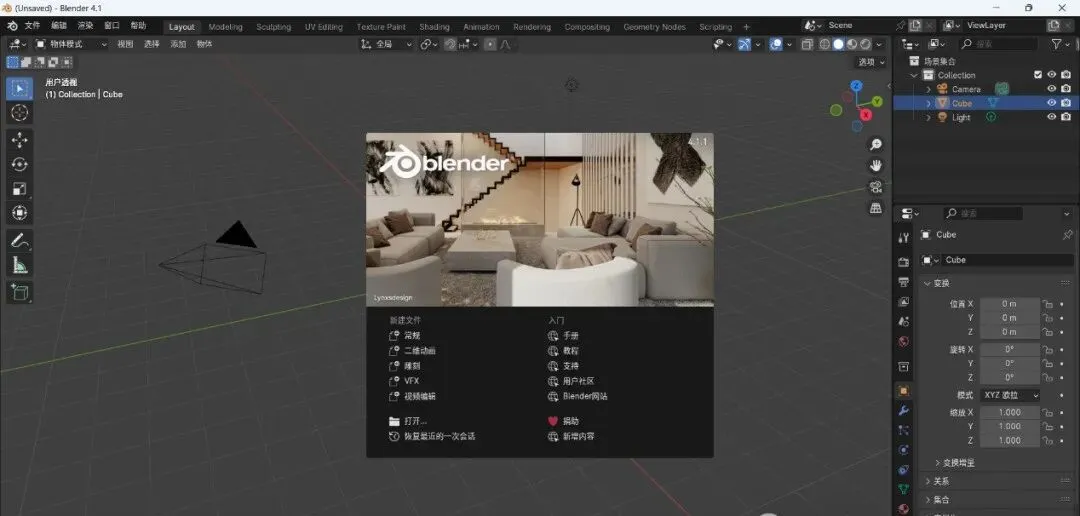Open the View Layer properties tab
The image size is (1080, 516).
click(904, 302)
